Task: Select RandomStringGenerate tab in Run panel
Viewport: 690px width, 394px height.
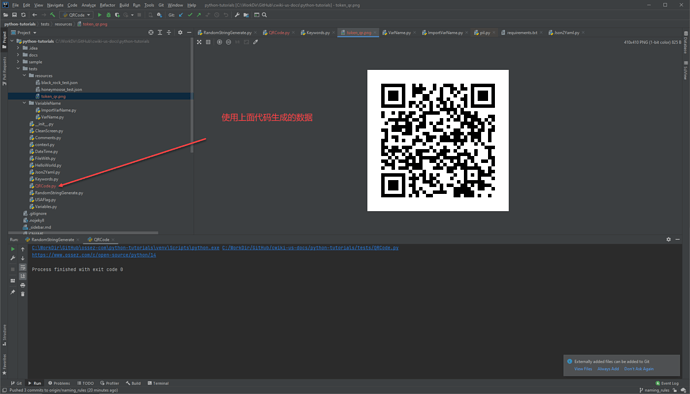Action: (53, 240)
